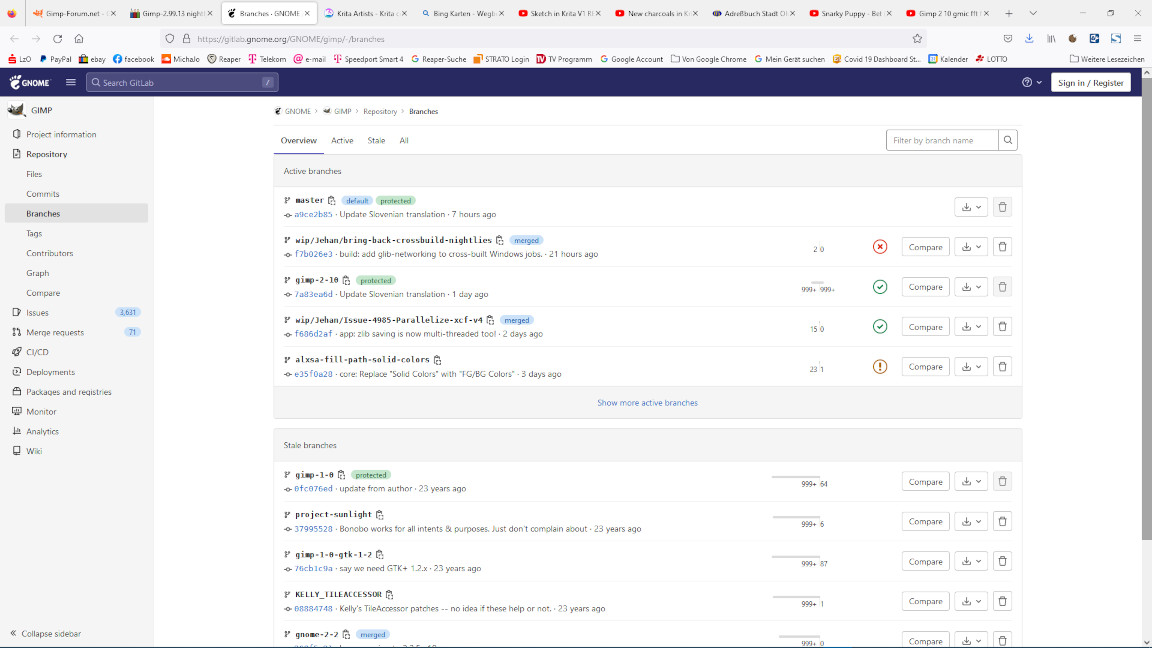Open GitLab hamburger menu

[71, 82]
